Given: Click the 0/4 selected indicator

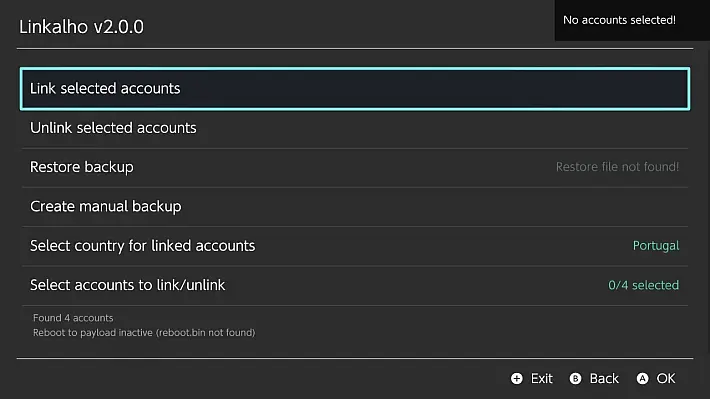Looking at the screenshot, I should (x=643, y=285).
